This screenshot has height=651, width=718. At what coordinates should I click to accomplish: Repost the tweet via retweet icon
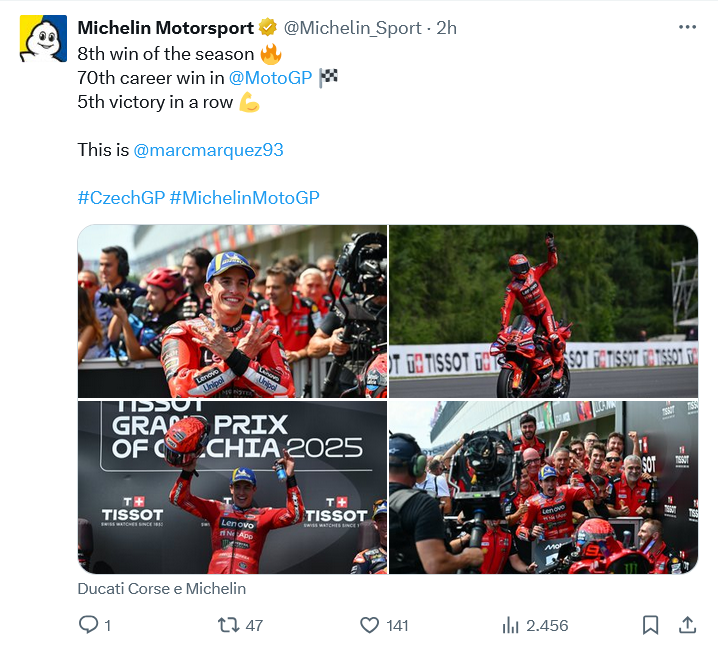228,625
